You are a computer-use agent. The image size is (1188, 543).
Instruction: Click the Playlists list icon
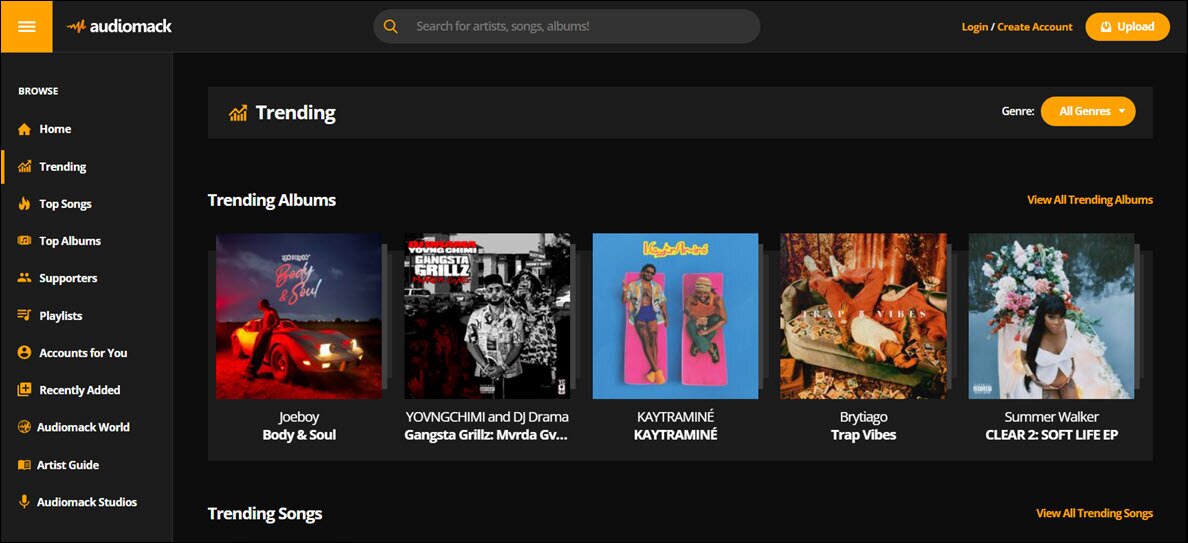pos(24,315)
